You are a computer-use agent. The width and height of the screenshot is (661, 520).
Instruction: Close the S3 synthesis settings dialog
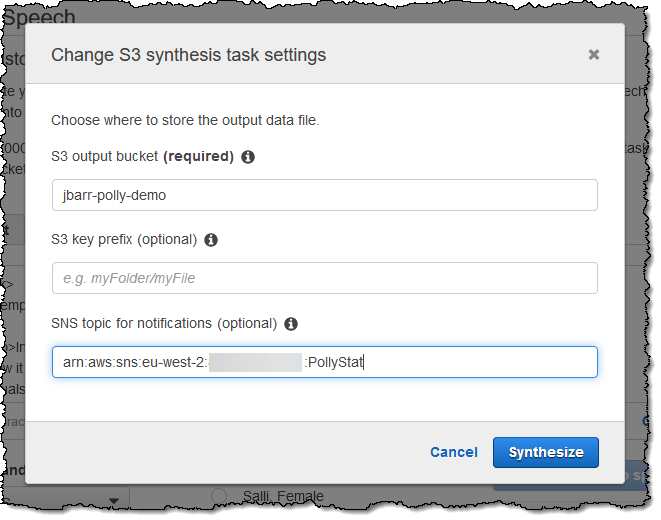(594, 55)
